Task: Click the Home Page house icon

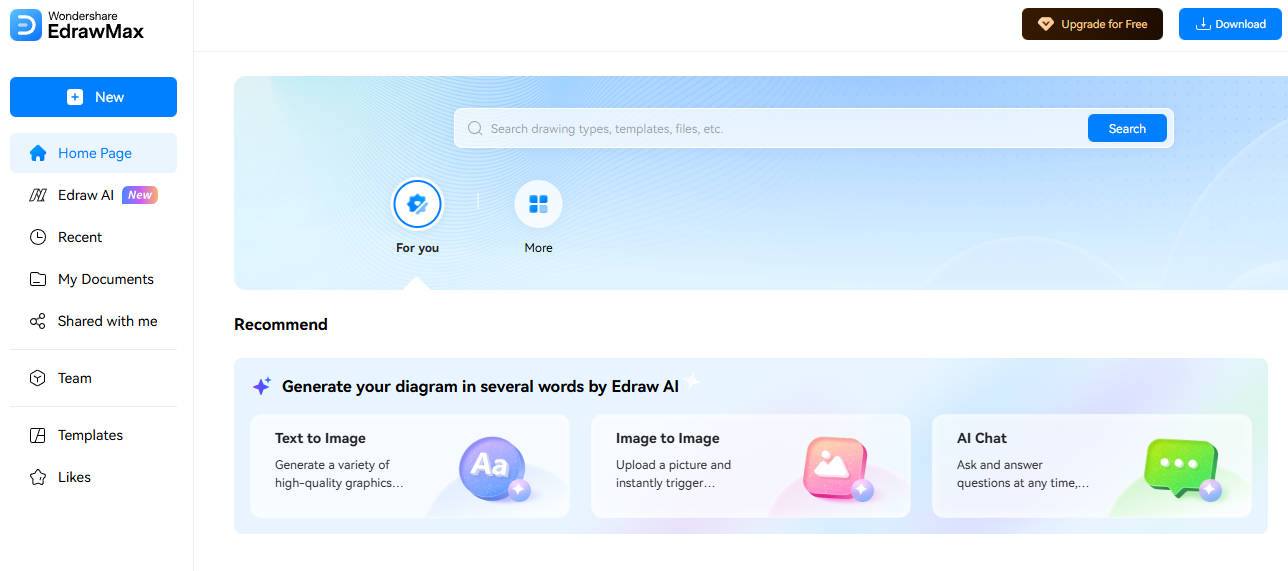Action: click(x=38, y=153)
